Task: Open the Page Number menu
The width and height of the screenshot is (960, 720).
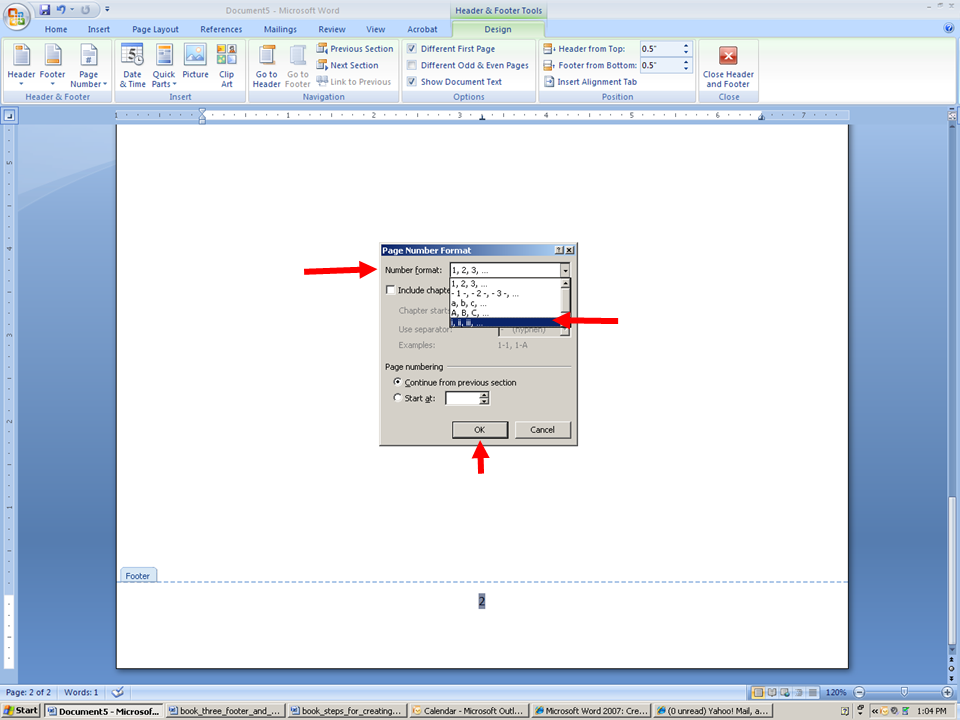Action: tap(88, 66)
